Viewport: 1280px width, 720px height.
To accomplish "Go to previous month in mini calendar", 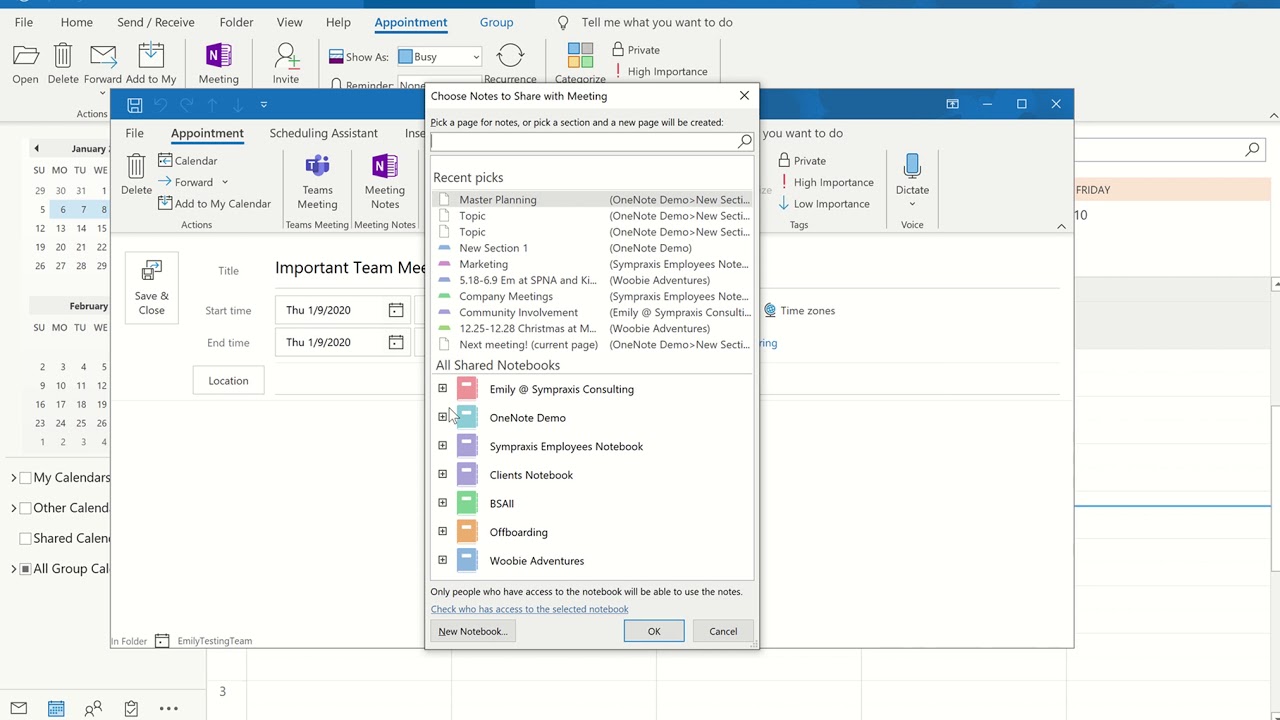I will click(36, 149).
